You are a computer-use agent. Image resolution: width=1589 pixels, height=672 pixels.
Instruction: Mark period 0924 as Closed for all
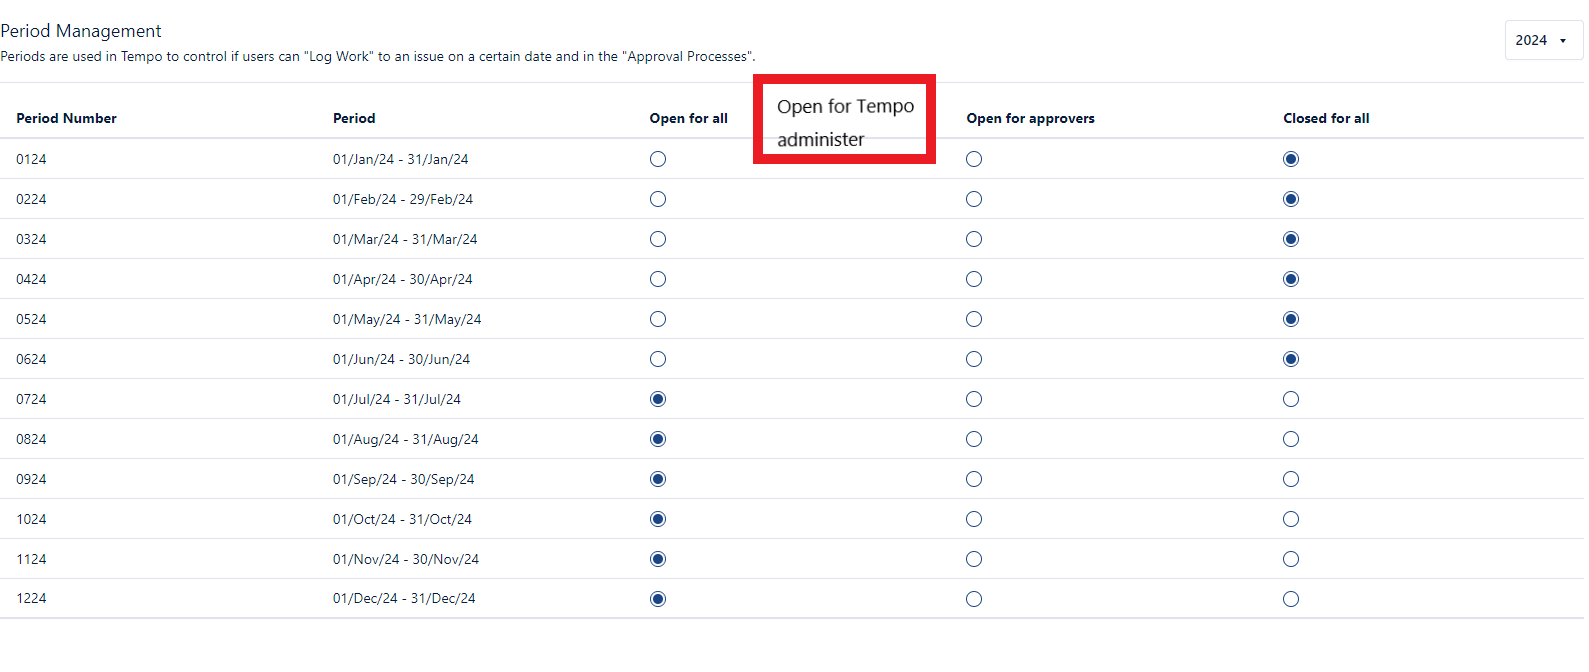1291,479
